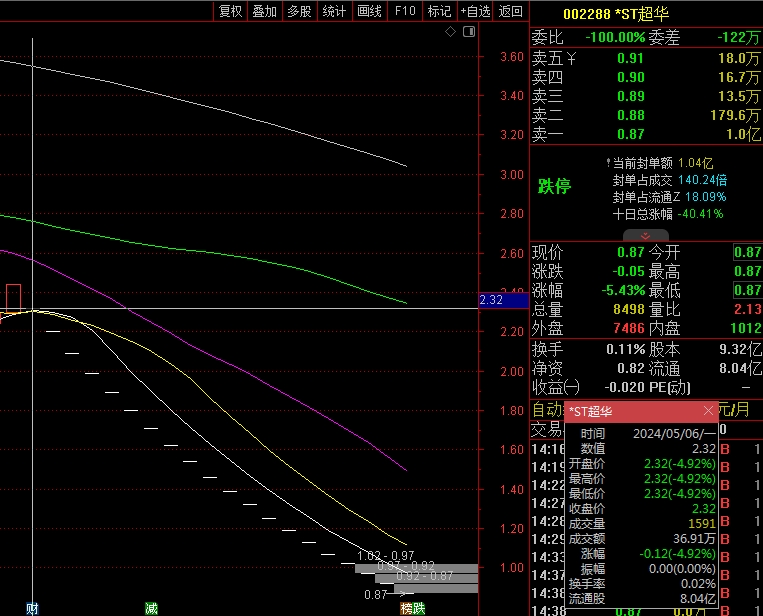Click the 委比 -100.00% value
This screenshot has width=763, height=616.
pyautogui.click(x=615, y=37)
